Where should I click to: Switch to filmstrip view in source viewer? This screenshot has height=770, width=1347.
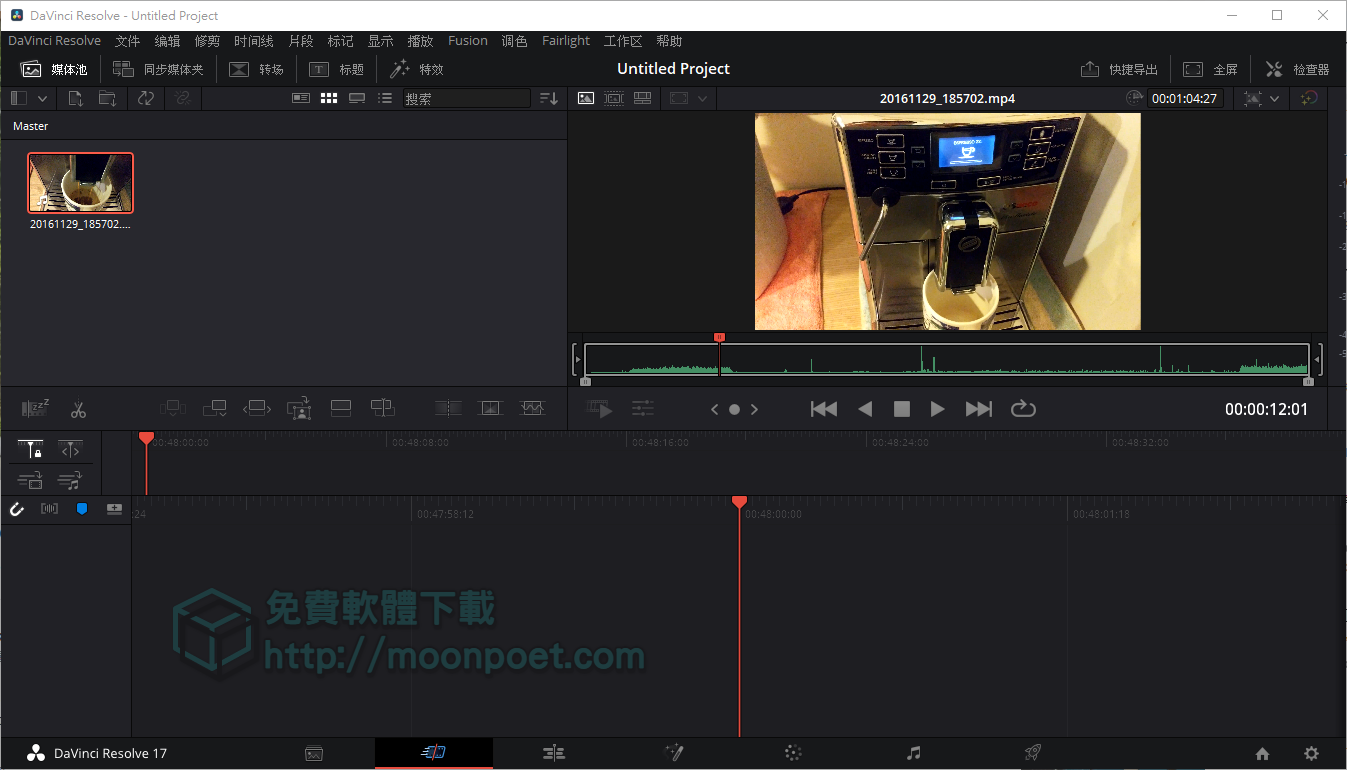613,98
